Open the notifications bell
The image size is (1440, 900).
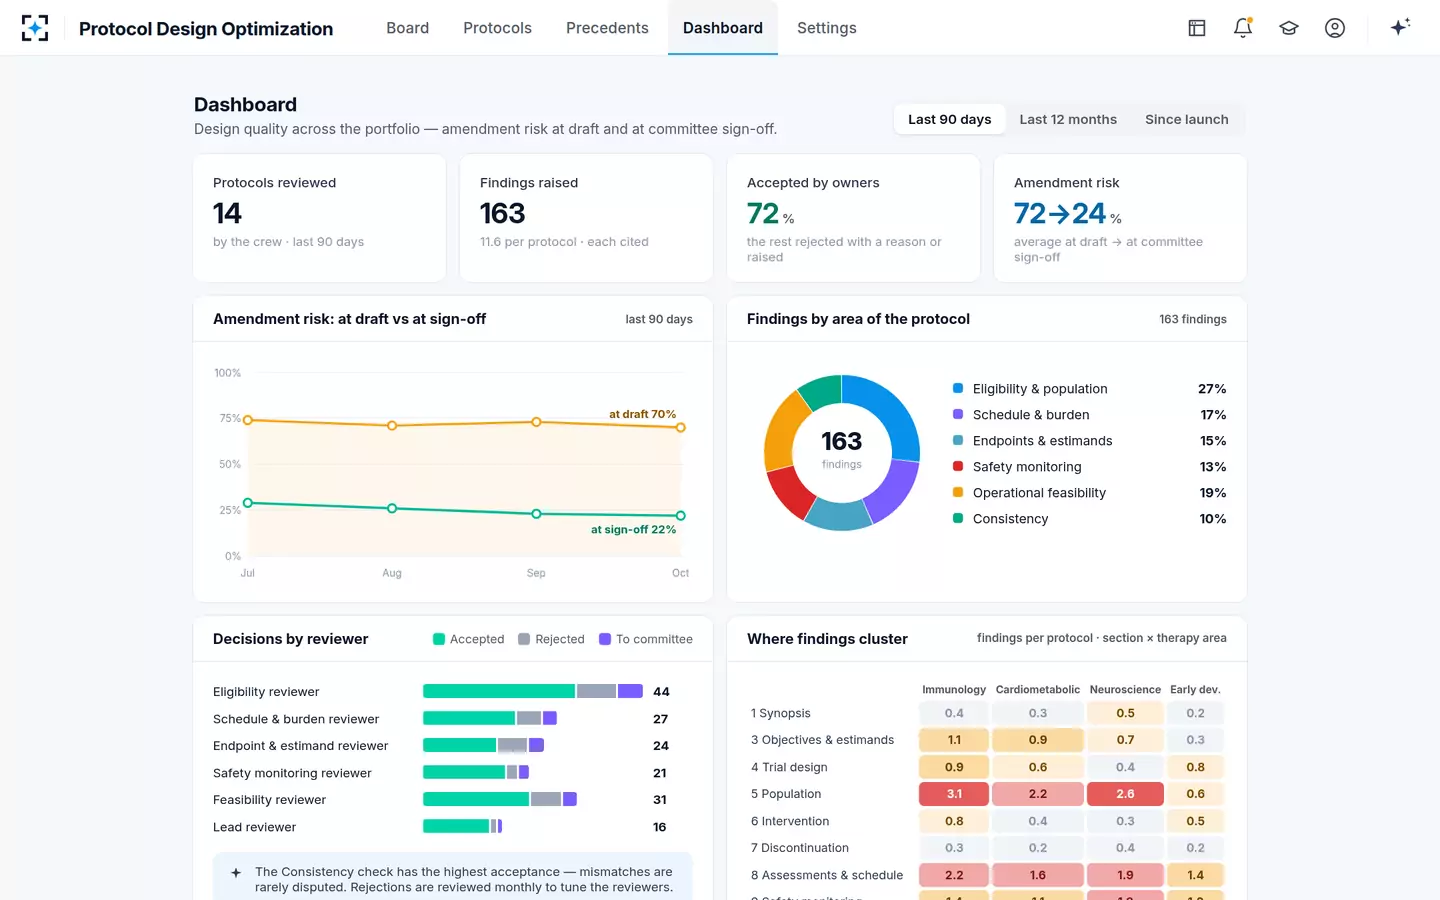pyautogui.click(x=1243, y=28)
